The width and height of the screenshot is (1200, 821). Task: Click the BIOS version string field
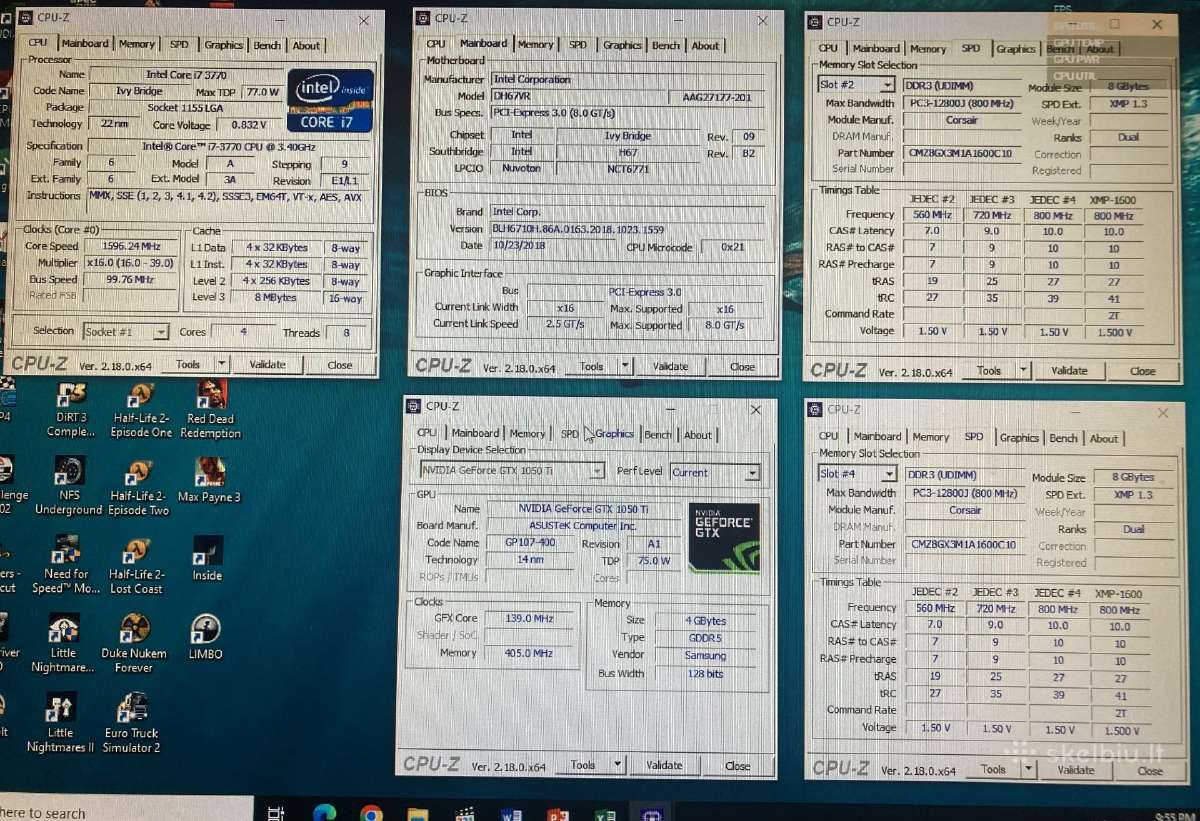tap(628, 228)
